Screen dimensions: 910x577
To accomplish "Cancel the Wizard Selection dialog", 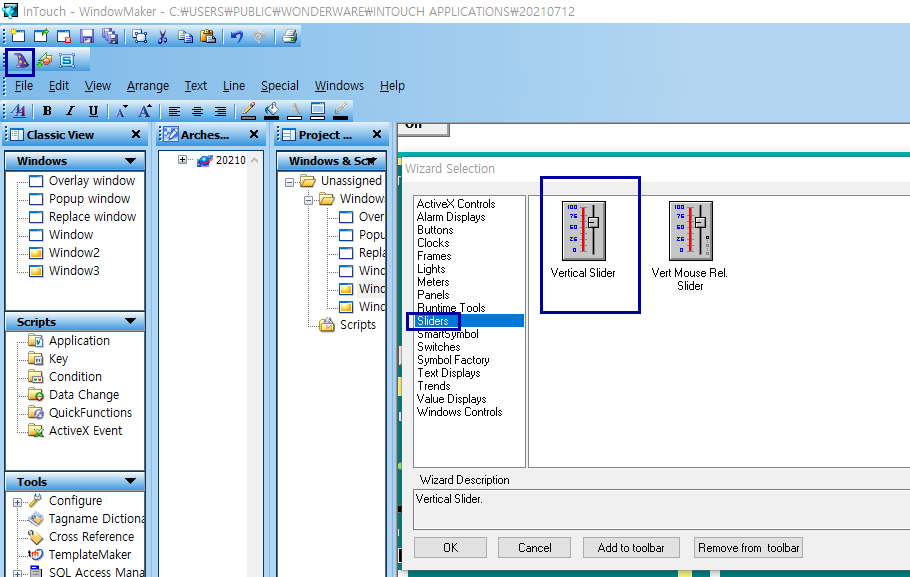I will point(535,547).
